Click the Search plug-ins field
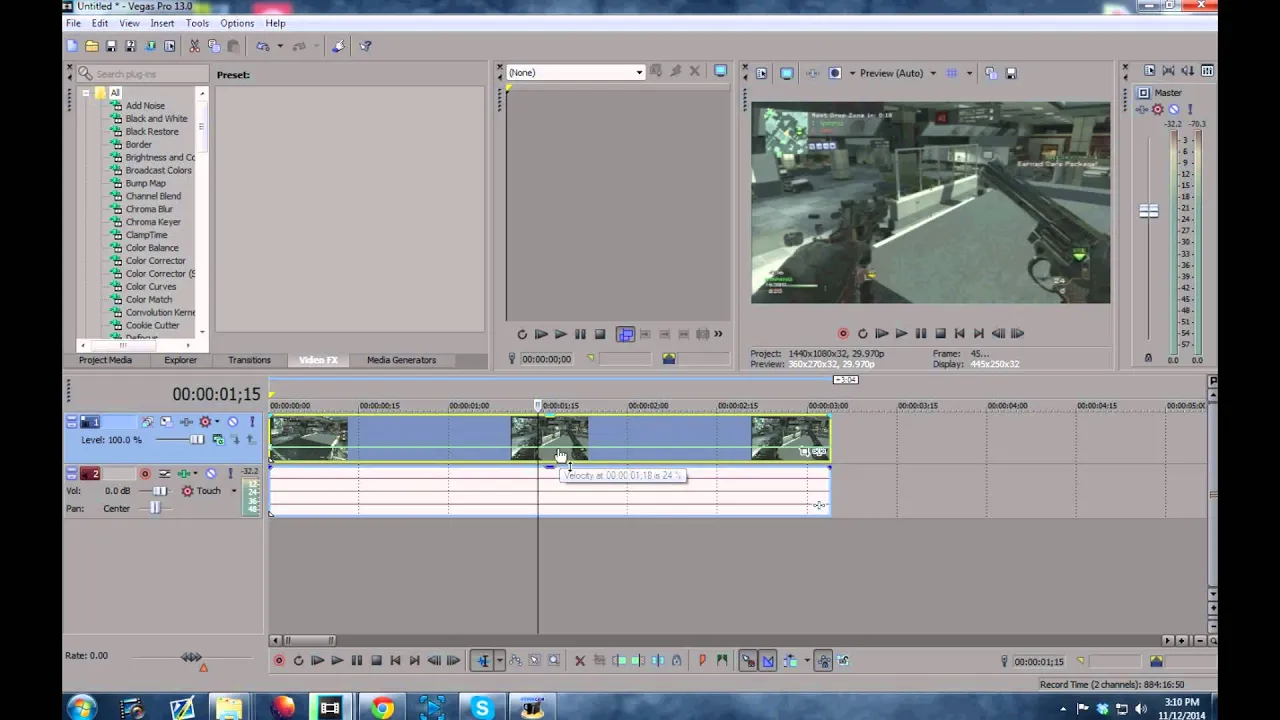Viewport: 1280px width, 720px height. 143,74
